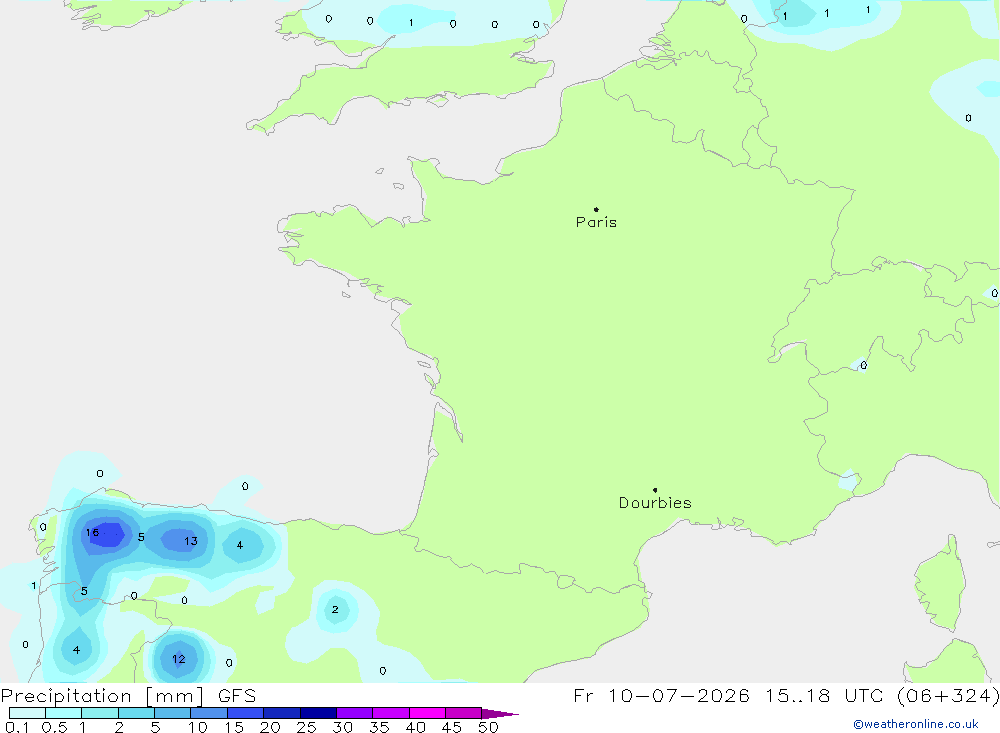The width and height of the screenshot is (1000, 733).
Task: Click the legend label 30
Action: coord(343,727)
